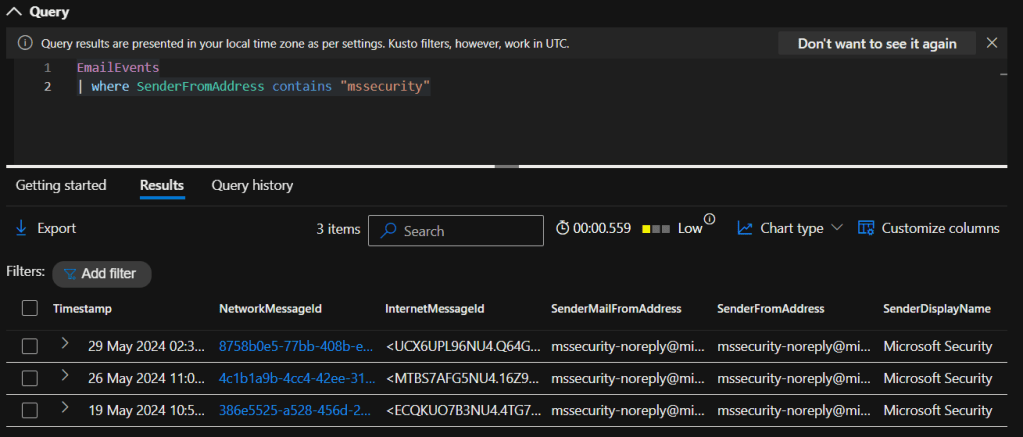The width and height of the screenshot is (1023, 437).
Task: Toggle the select-all checkbox in header row
Action: [x=30, y=308]
